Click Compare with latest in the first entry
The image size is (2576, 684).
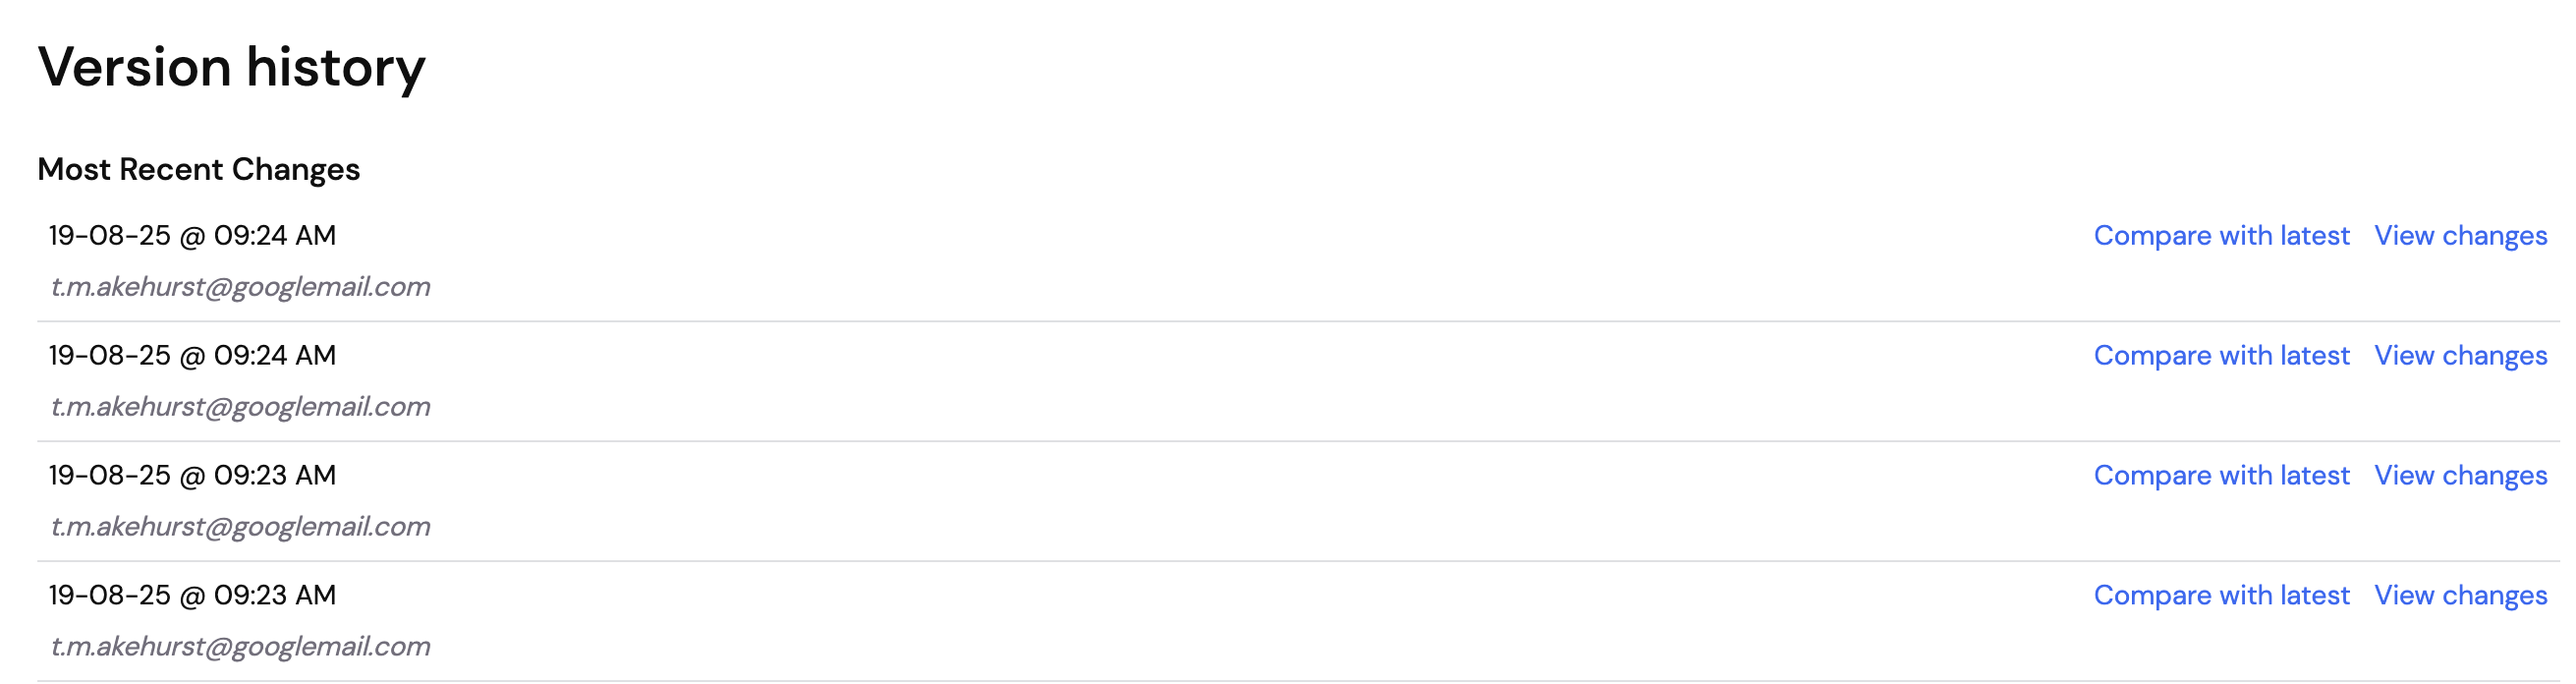tap(2221, 236)
